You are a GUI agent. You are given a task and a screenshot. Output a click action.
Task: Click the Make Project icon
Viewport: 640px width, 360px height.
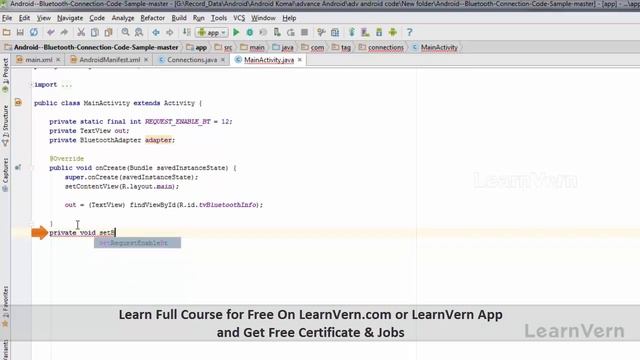pos(187,32)
